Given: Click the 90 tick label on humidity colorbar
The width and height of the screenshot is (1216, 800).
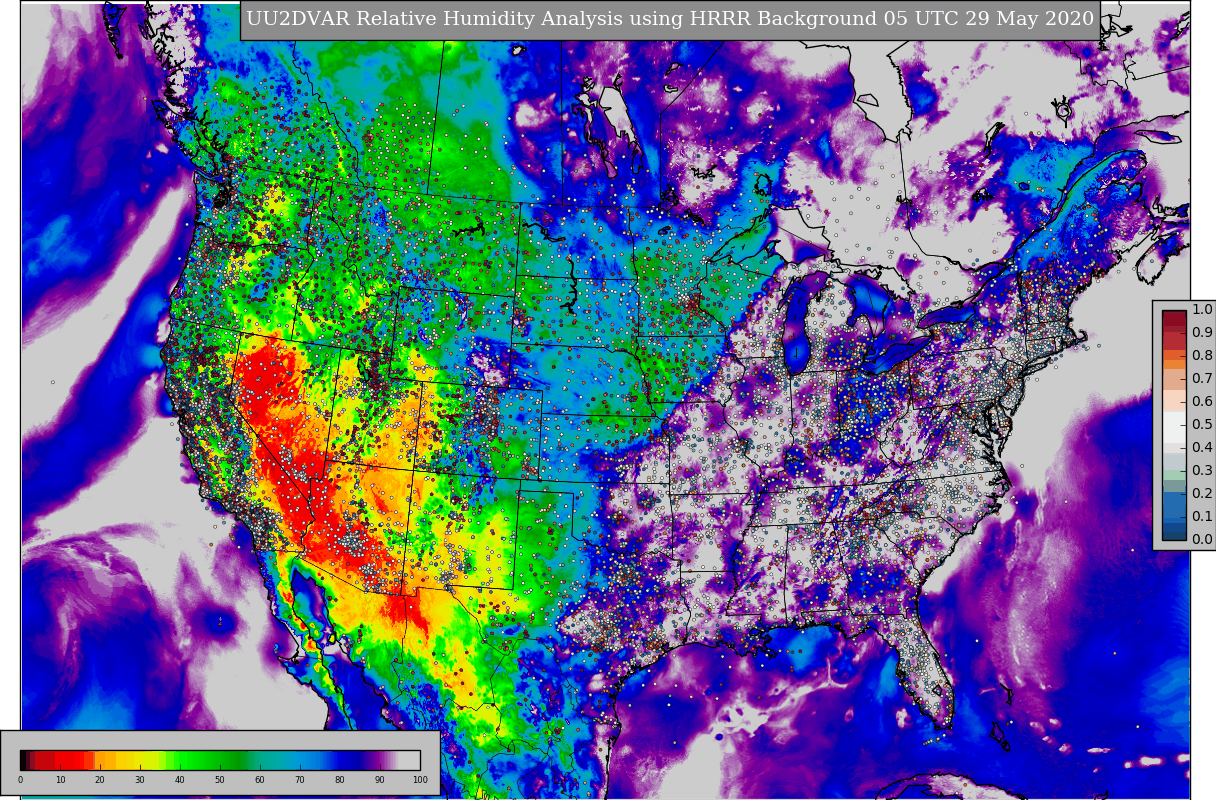Looking at the screenshot, I should coord(380,780).
